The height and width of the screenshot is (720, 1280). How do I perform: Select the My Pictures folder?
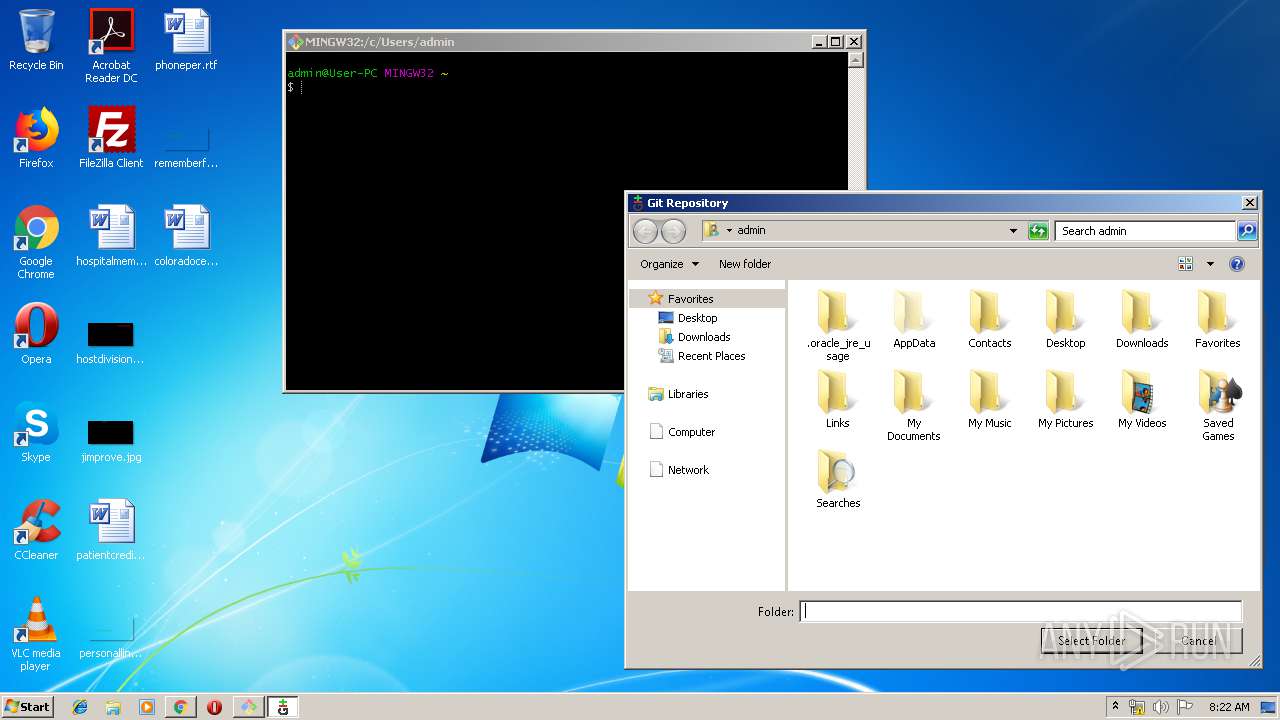coord(1066,400)
